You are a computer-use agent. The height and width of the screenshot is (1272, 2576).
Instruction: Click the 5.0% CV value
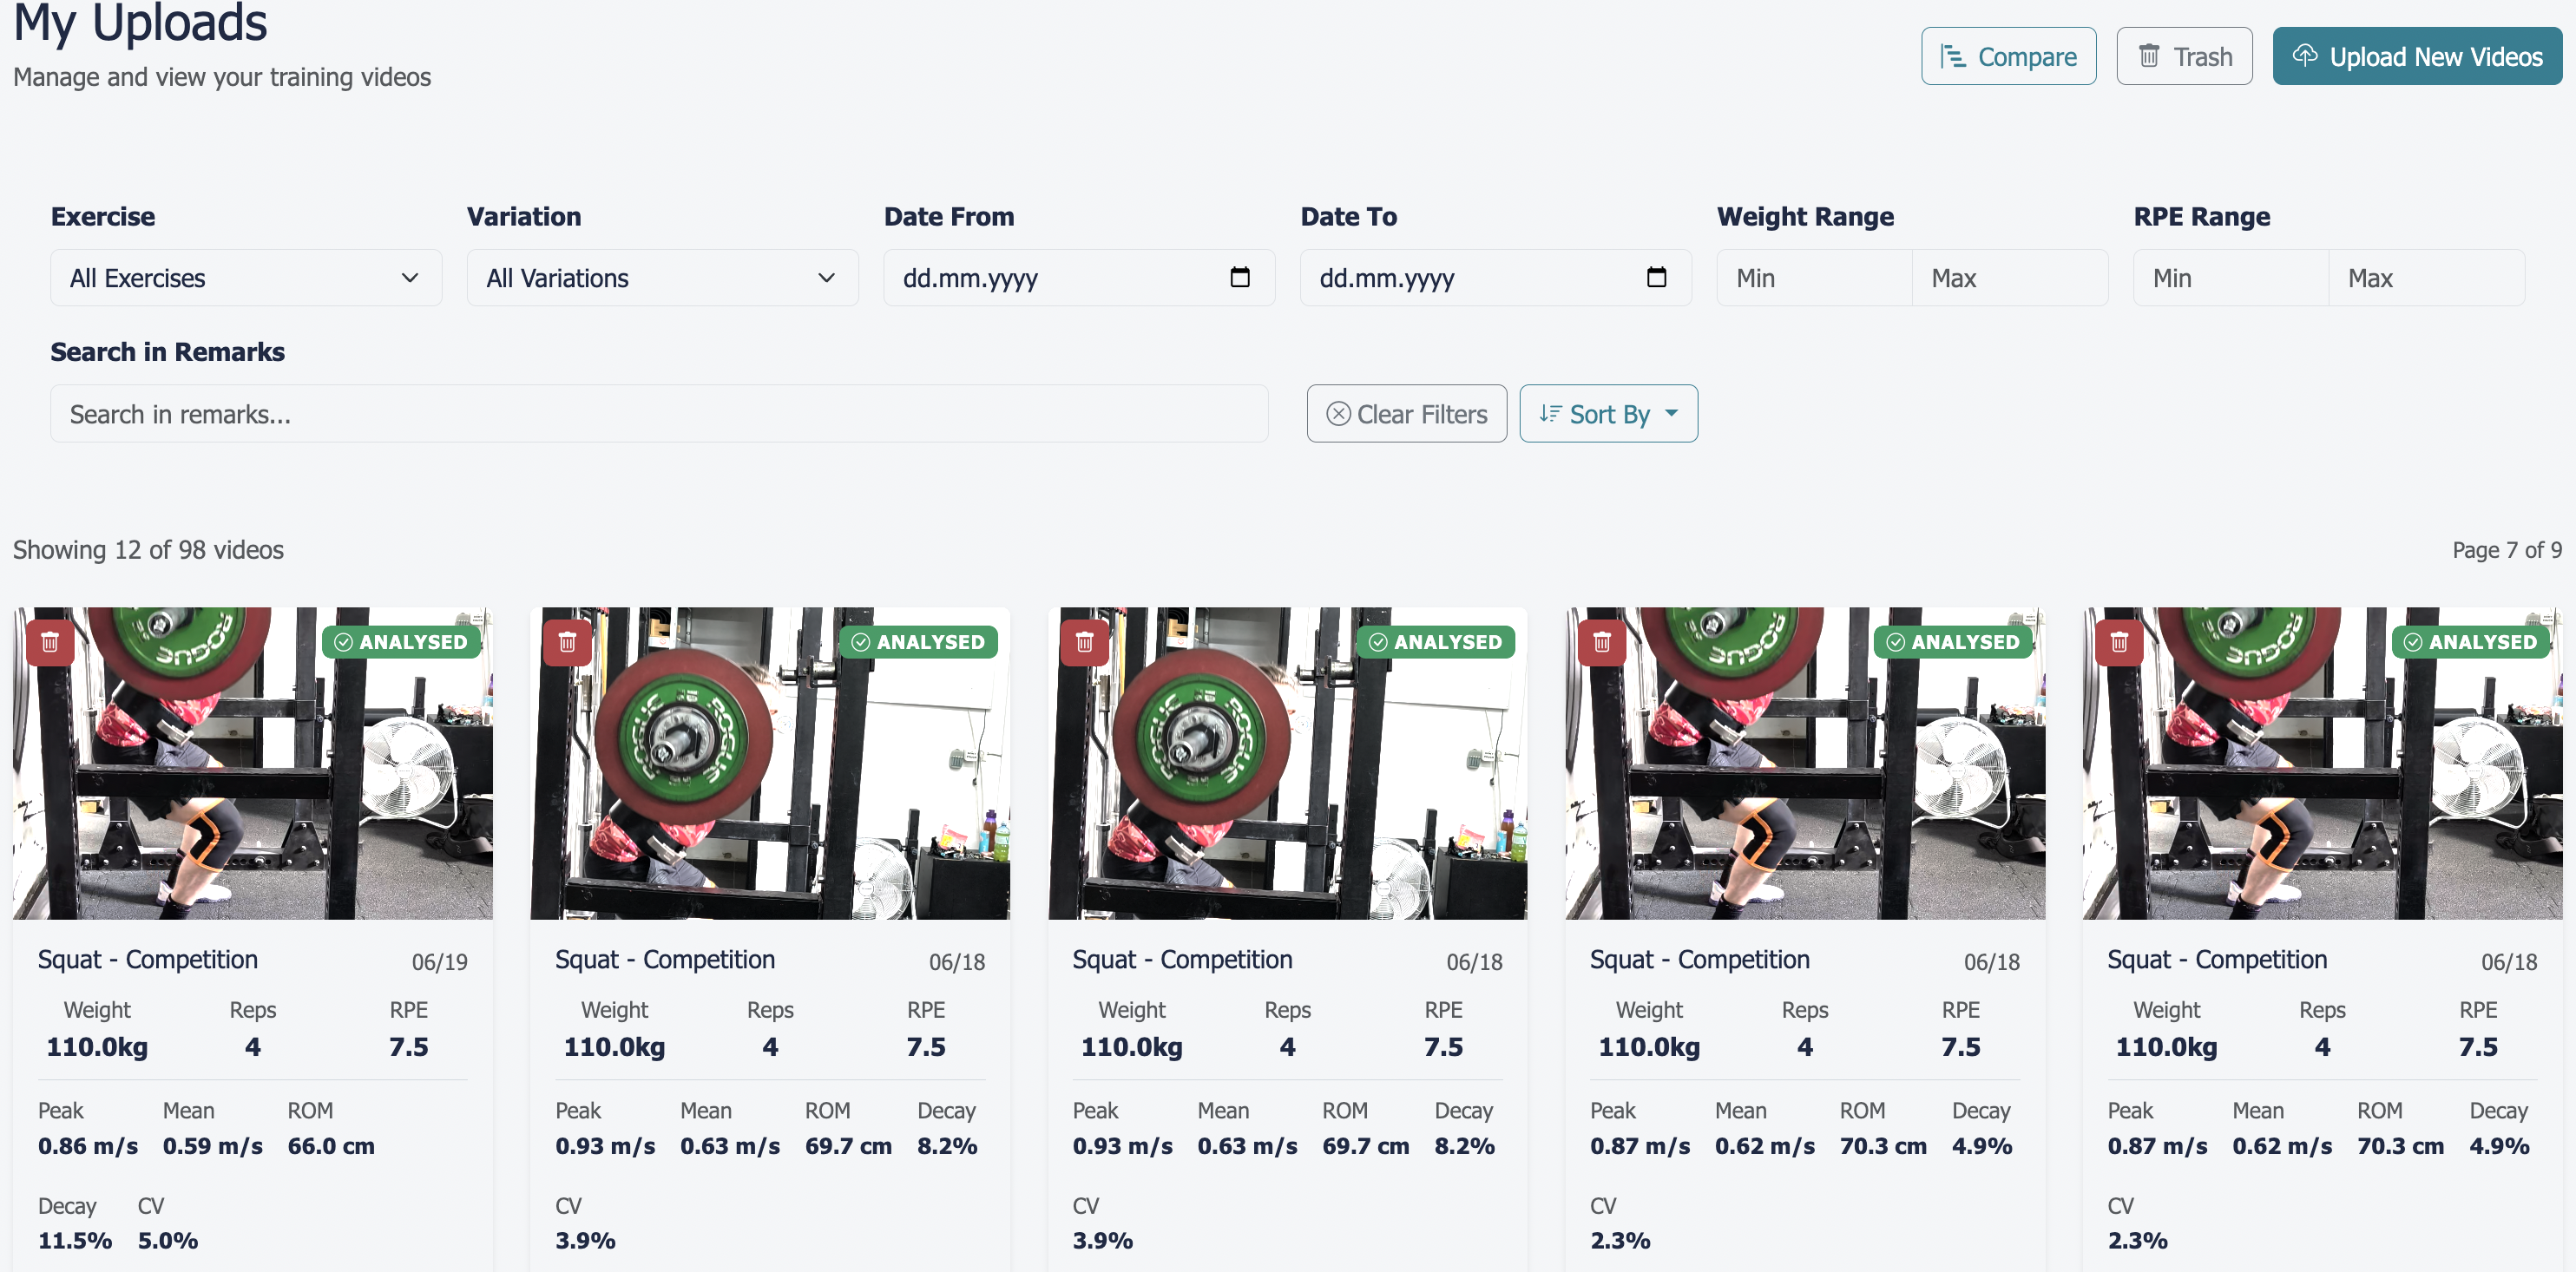point(168,1241)
